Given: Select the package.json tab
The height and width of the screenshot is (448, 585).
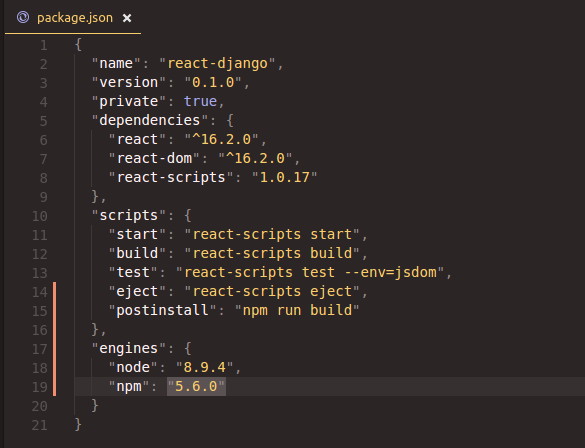Looking at the screenshot, I should [73, 18].
